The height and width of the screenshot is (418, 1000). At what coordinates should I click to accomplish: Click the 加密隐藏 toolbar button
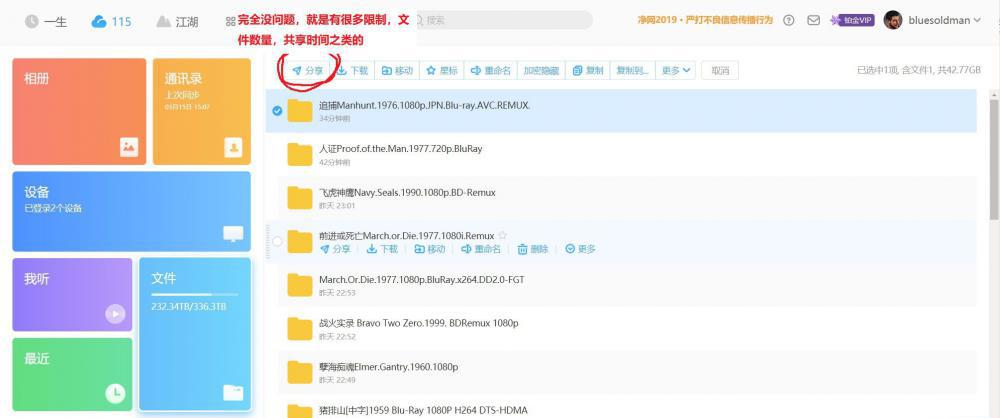541,71
